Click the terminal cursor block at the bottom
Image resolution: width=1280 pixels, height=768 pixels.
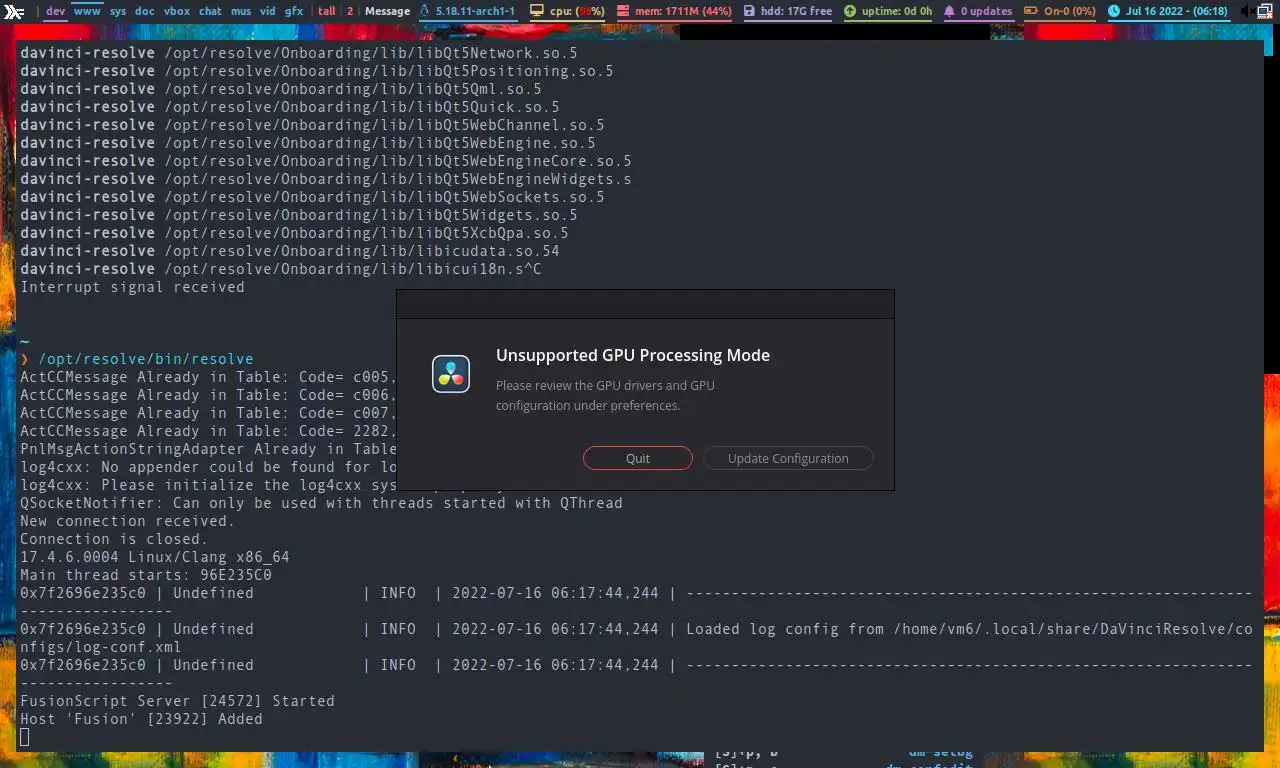point(25,737)
